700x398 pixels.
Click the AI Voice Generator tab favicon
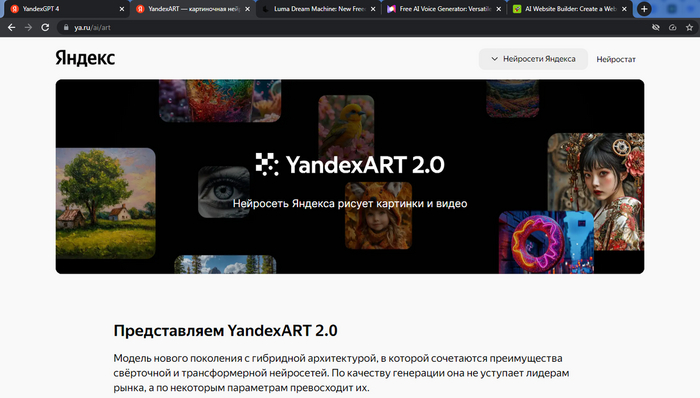pyautogui.click(x=392, y=9)
